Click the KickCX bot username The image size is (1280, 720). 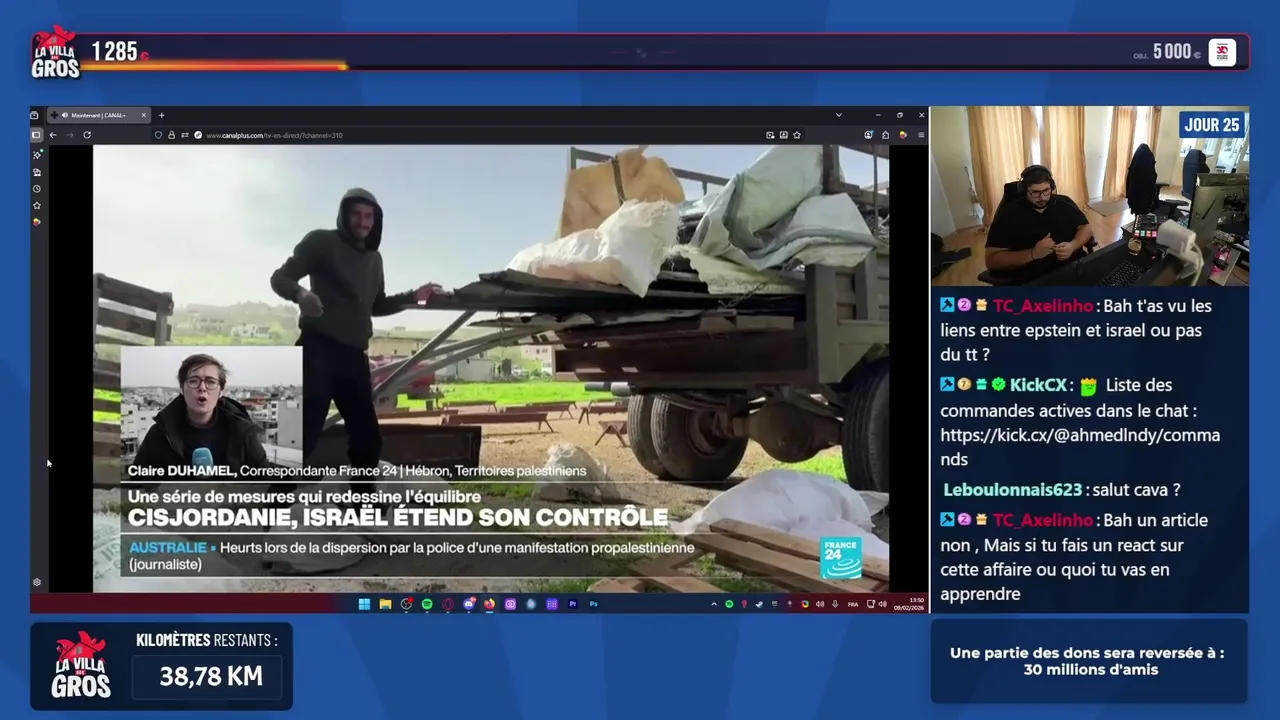(1038, 385)
